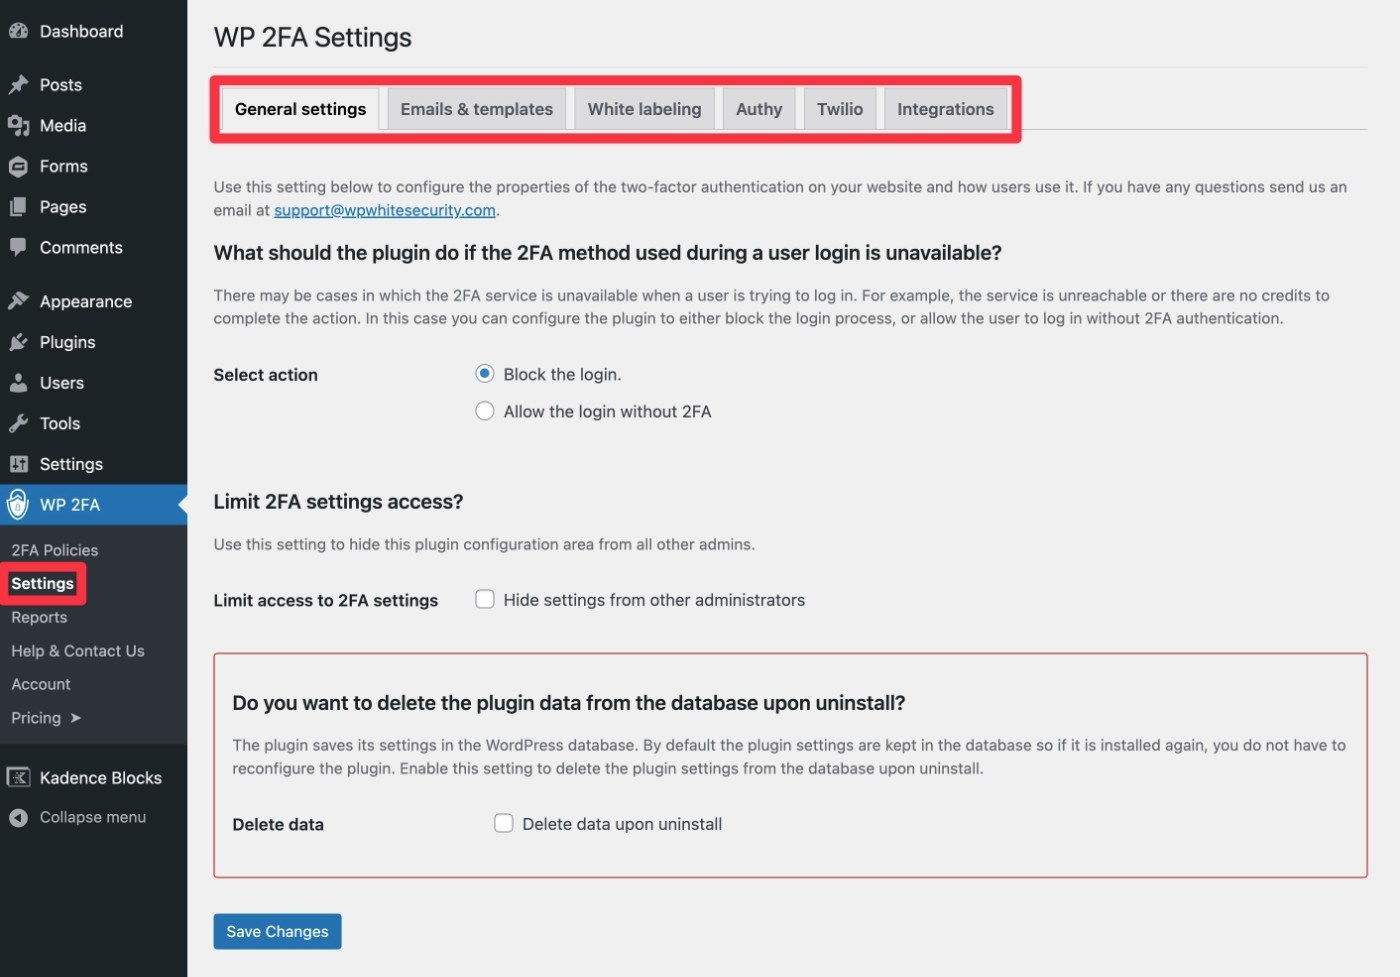Open the Users menu label
Viewport: 1400px width, 977px height.
[62, 383]
